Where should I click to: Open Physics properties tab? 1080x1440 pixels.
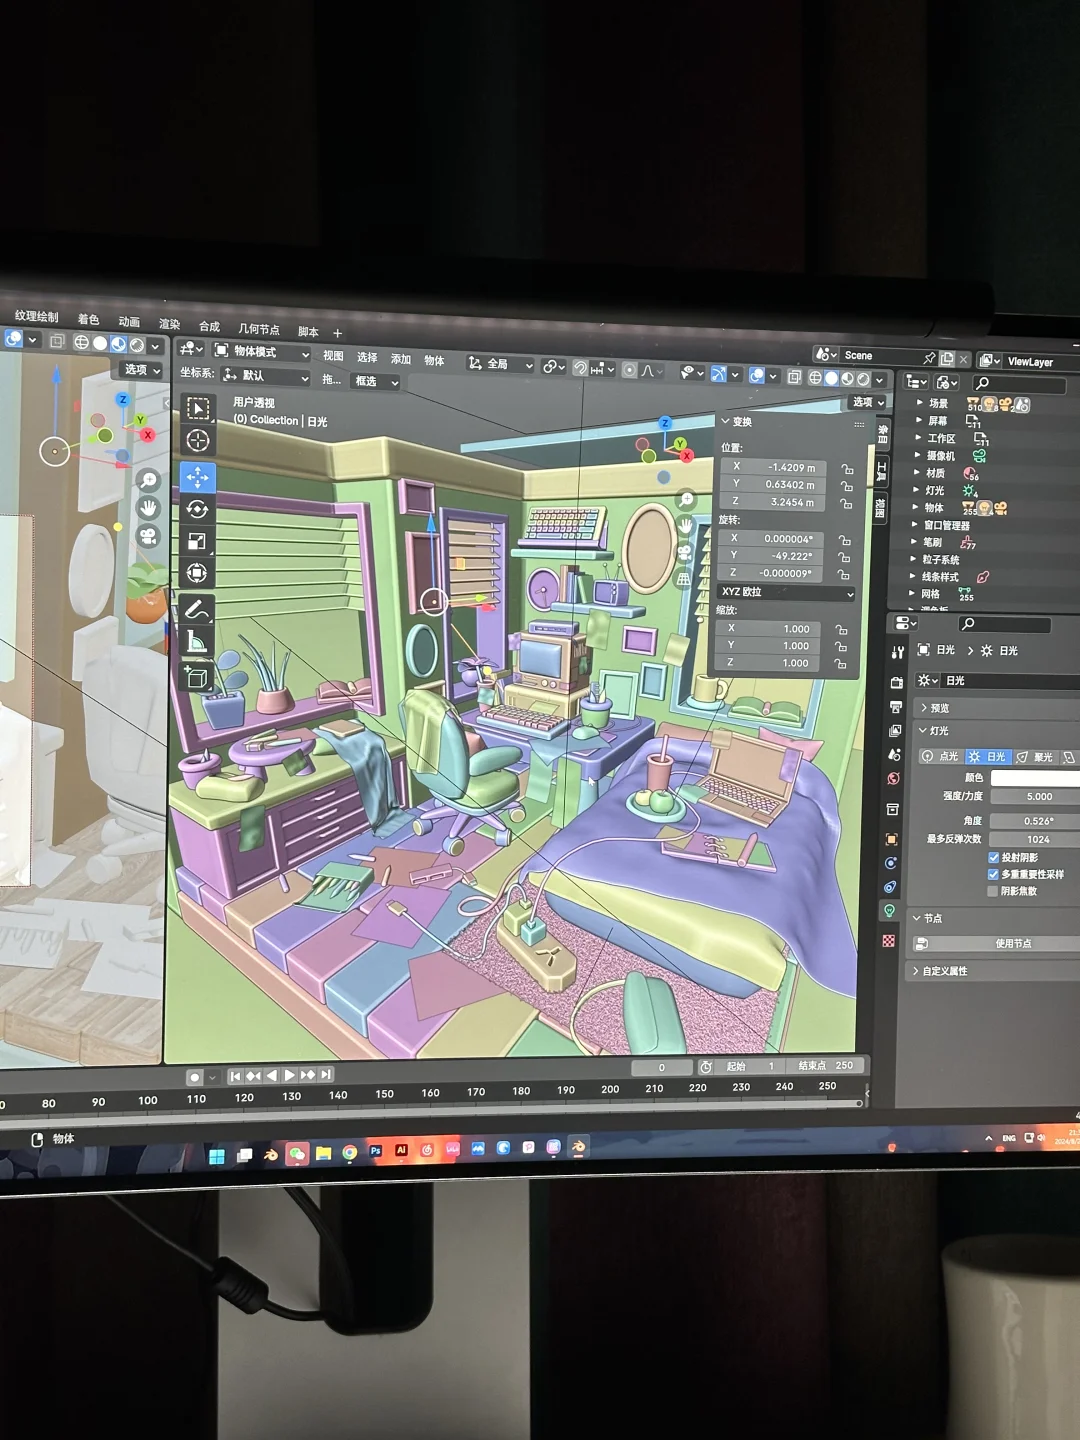click(891, 863)
